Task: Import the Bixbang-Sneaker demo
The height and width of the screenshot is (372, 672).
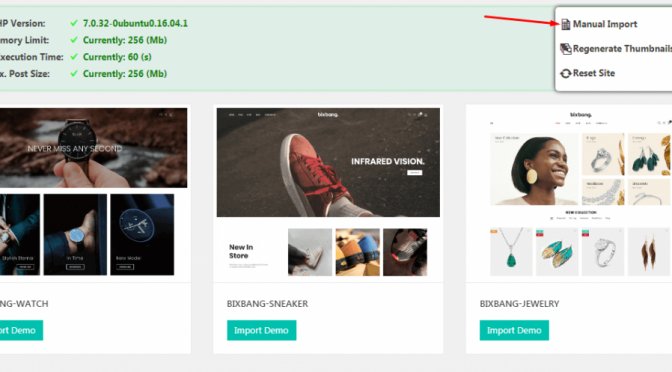Action: [x=261, y=330]
